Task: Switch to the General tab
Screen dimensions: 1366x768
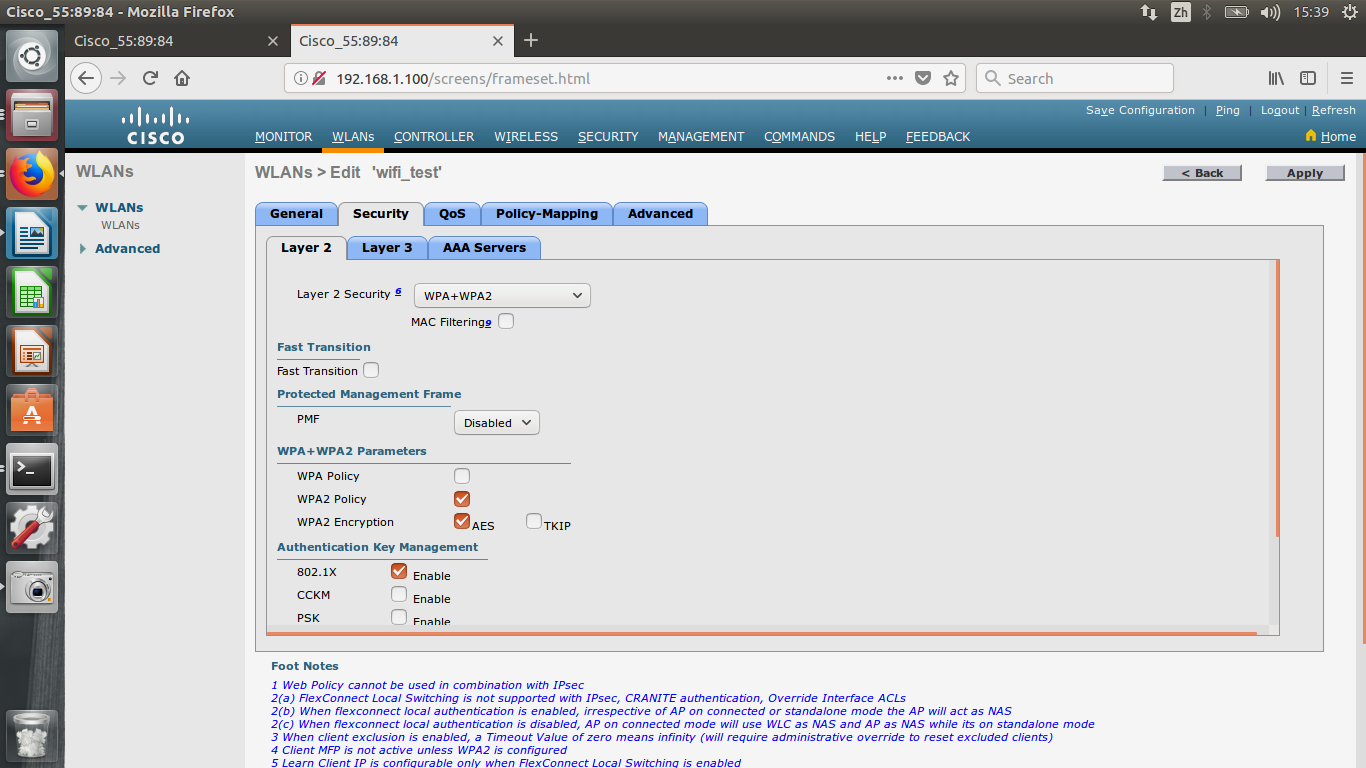Action: pos(296,214)
